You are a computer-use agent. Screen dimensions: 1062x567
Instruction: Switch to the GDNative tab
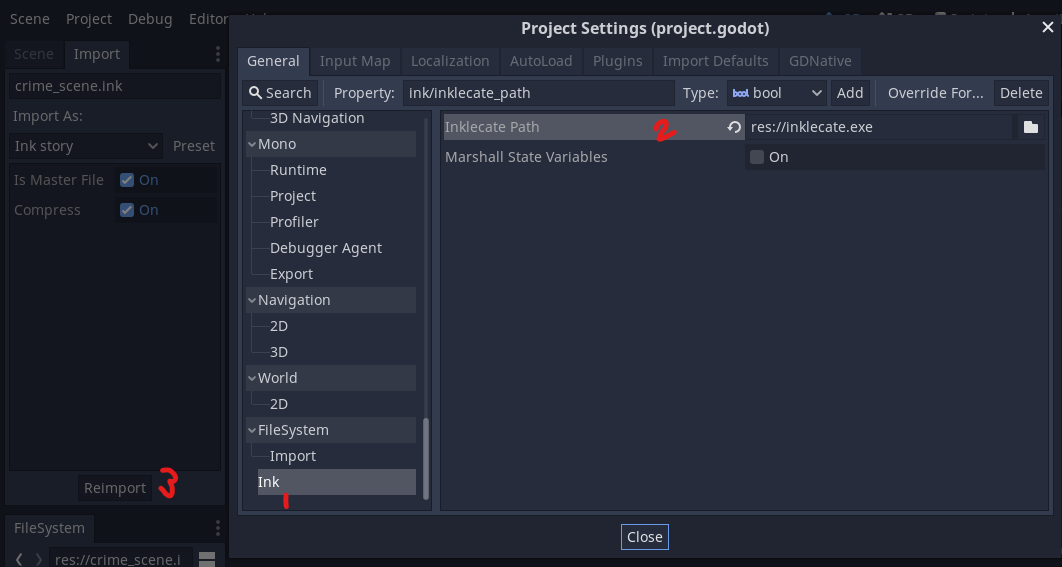tap(820, 61)
